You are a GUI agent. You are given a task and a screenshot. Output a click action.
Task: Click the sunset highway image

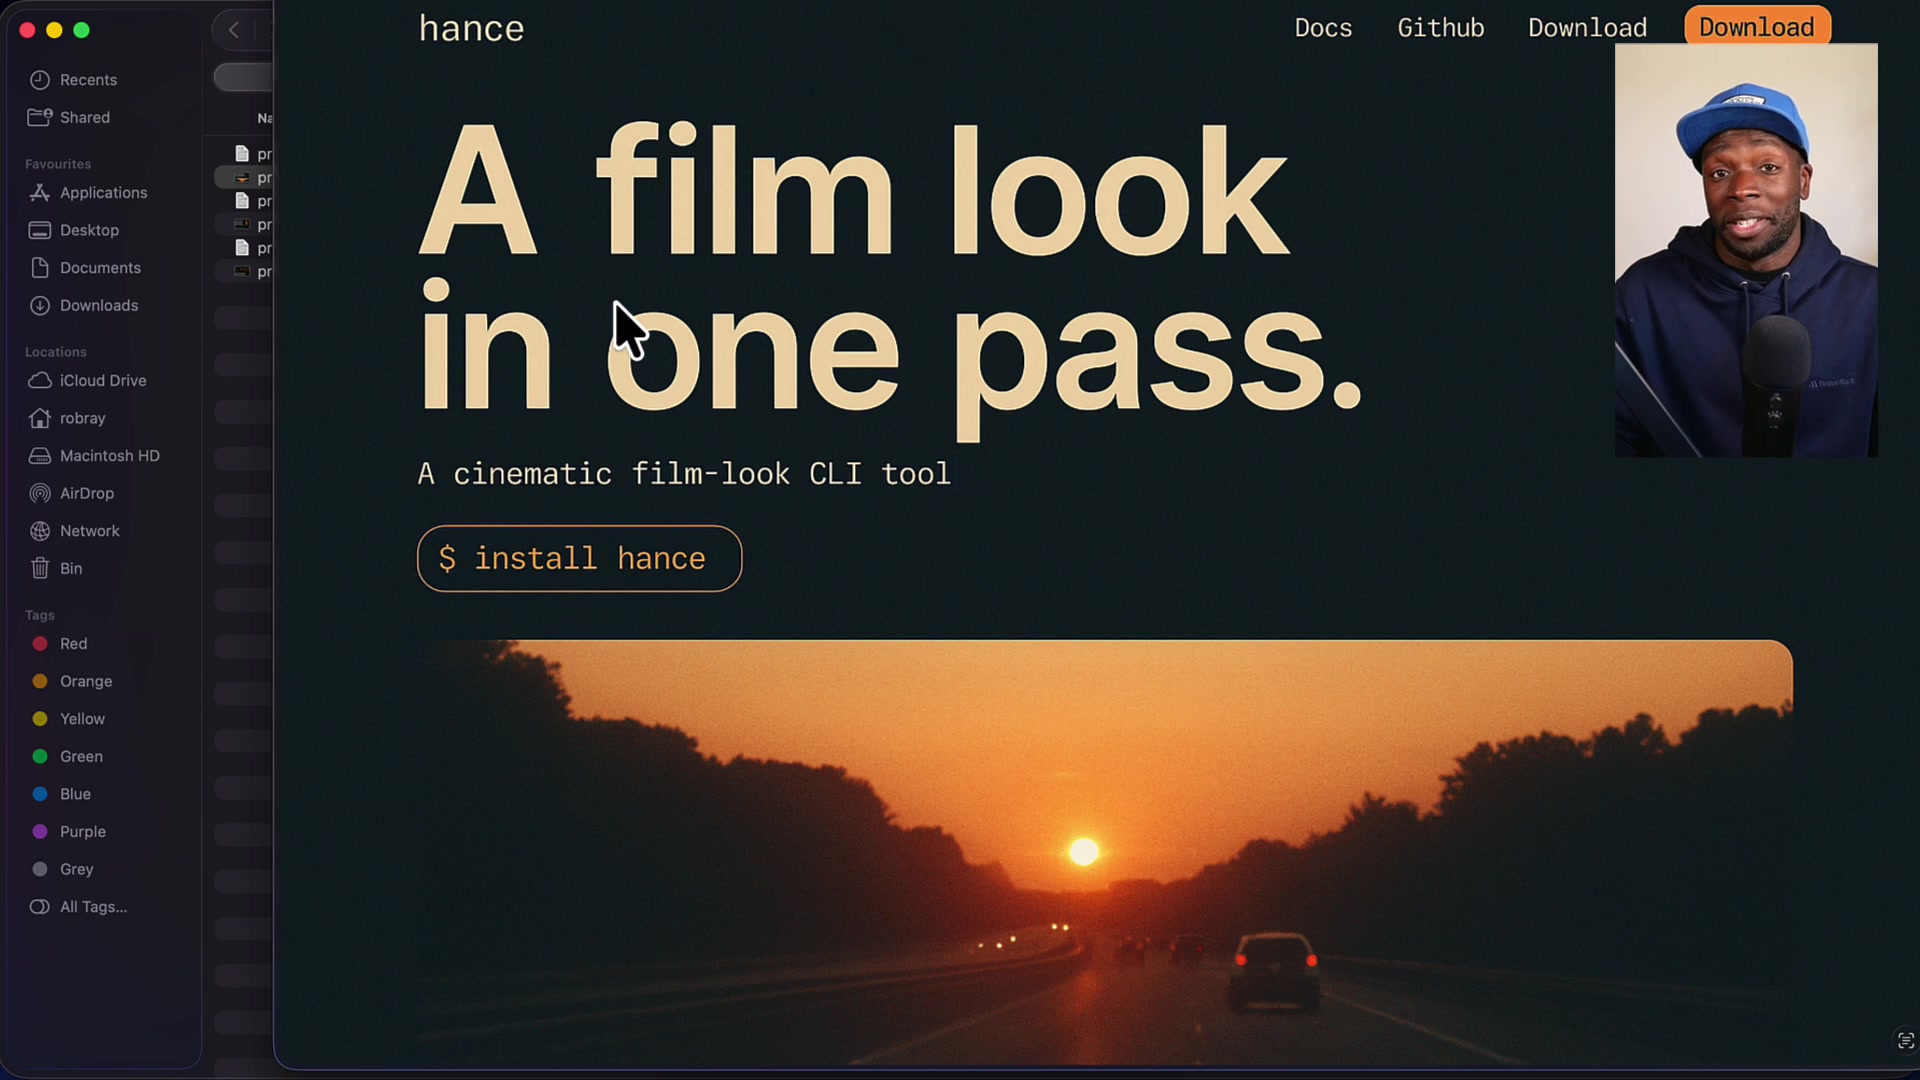point(1105,852)
